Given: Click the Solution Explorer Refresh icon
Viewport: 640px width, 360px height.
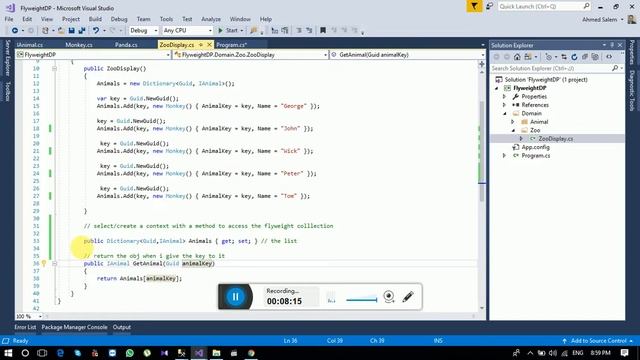Looking at the screenshot, I should [574, 57].
